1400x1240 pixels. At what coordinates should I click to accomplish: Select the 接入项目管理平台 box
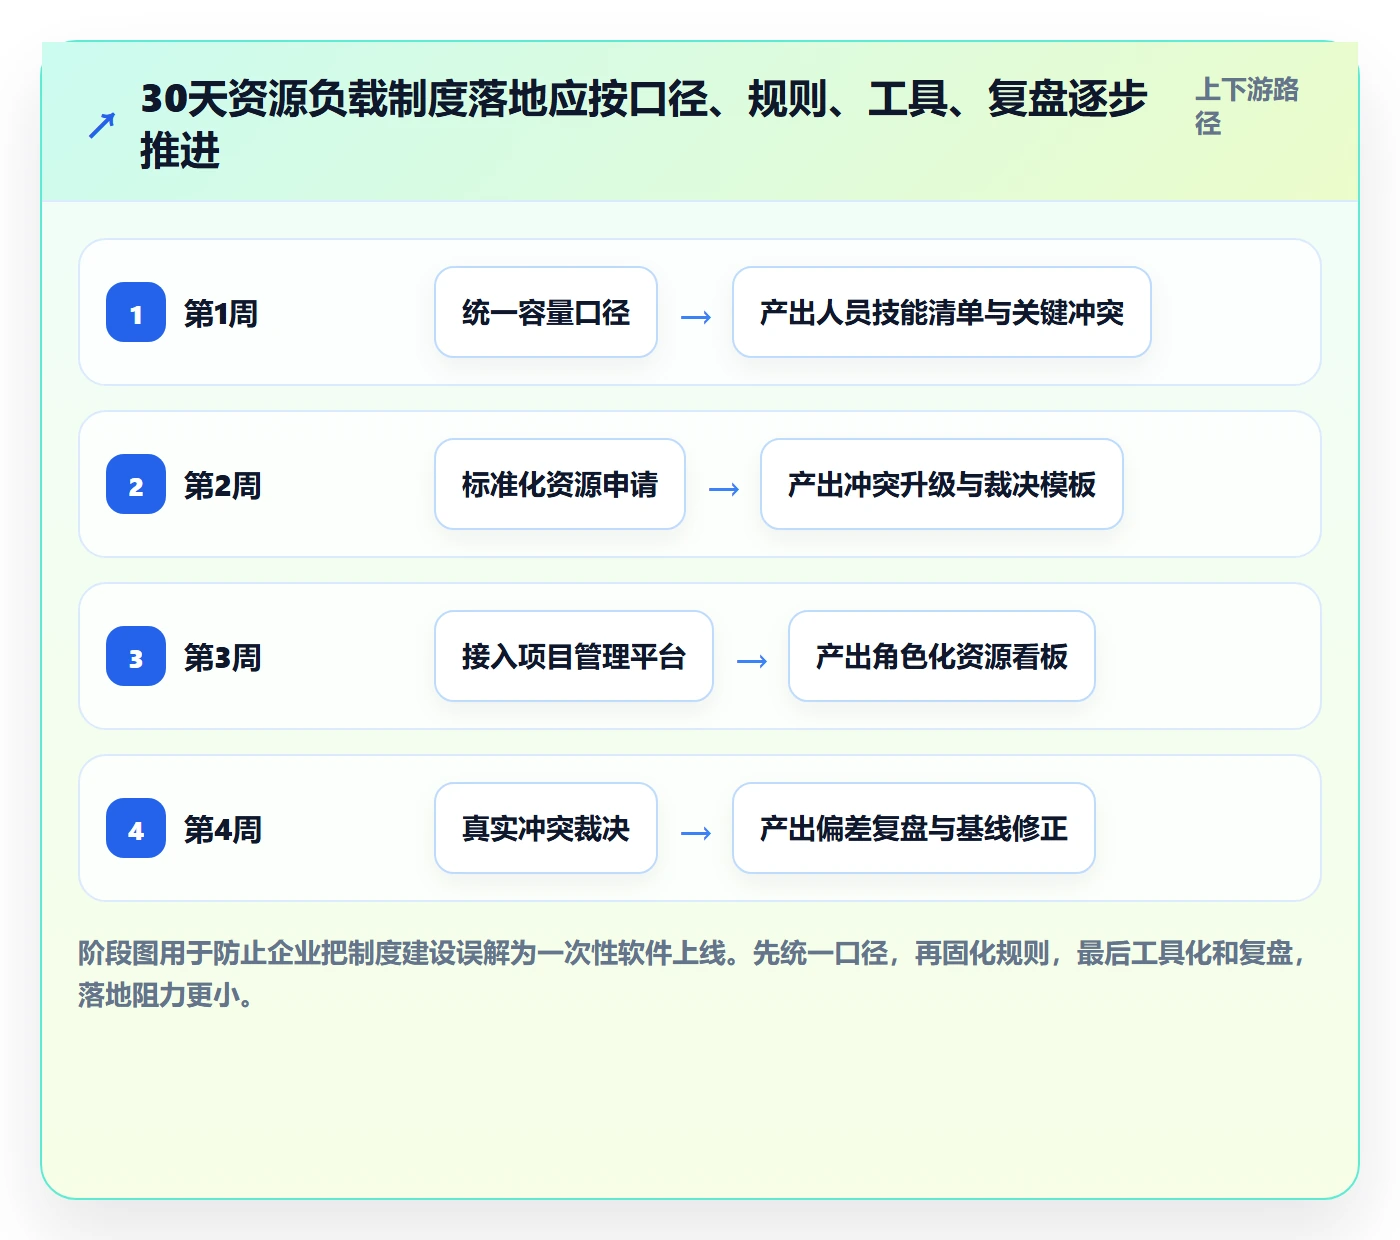pyautogui.click(x=574, y=656)
